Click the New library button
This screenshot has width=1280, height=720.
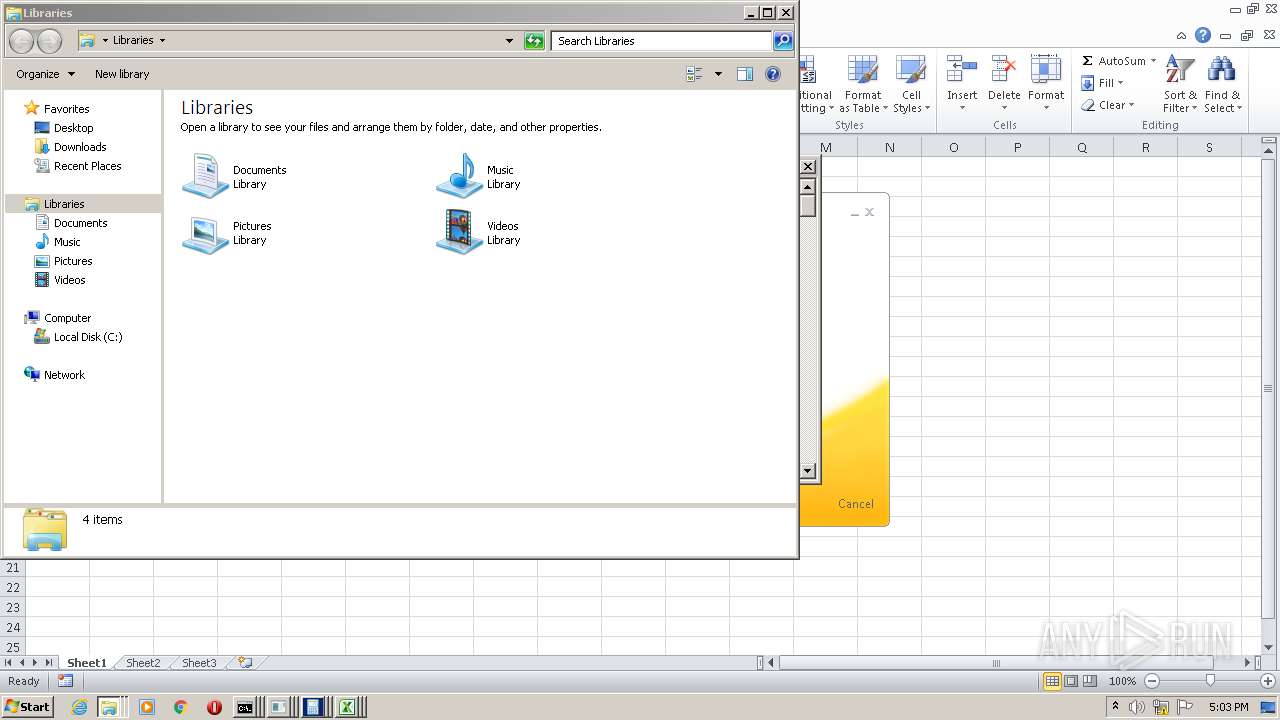[122, 74]
